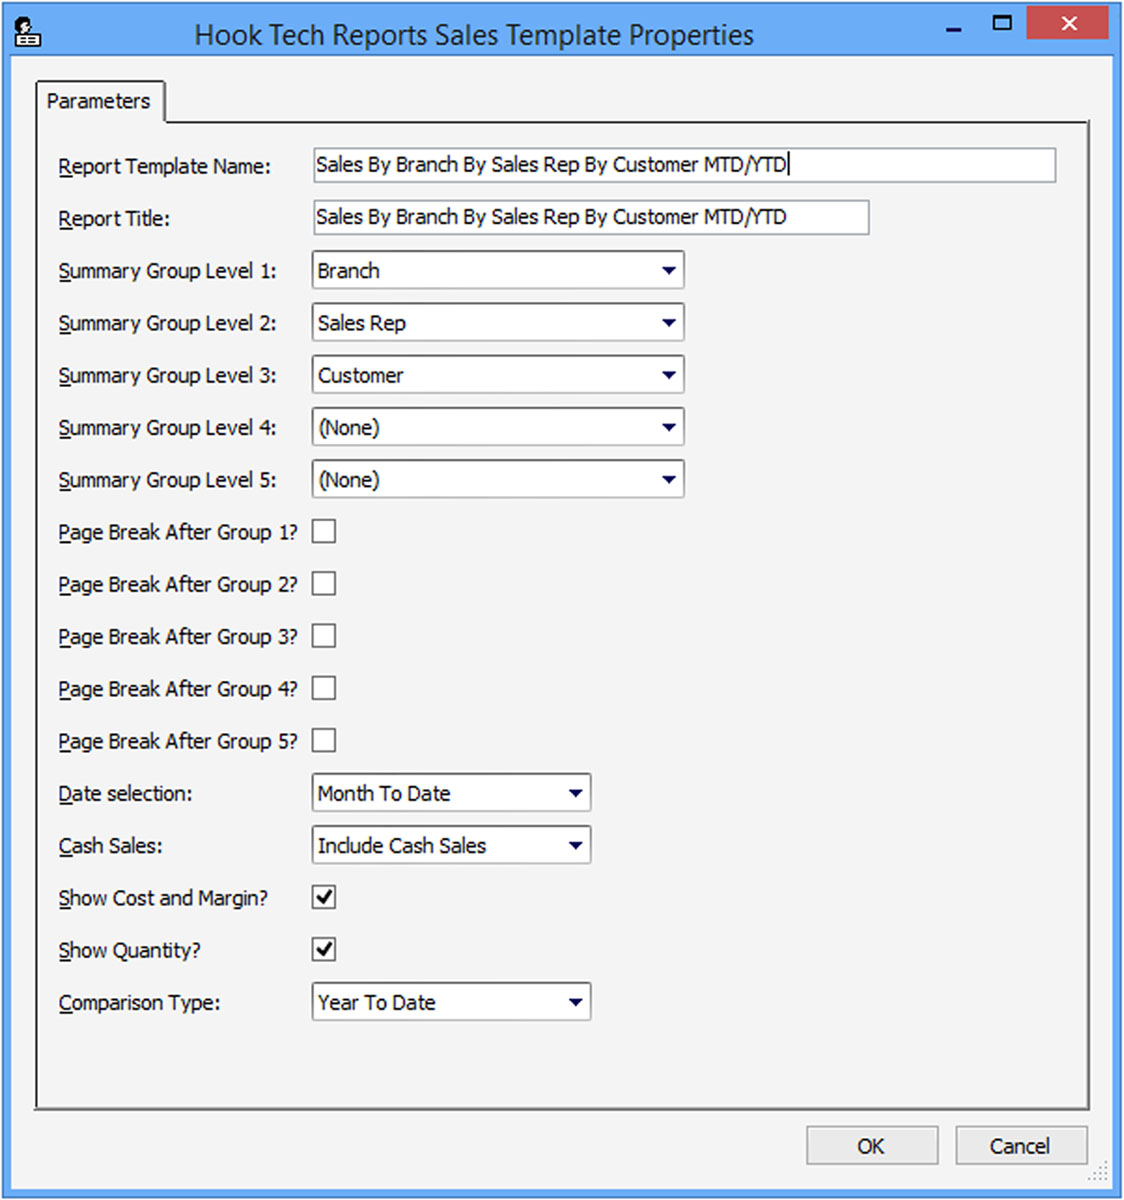Click the Summary Group Level 1 label

[167, 271]
